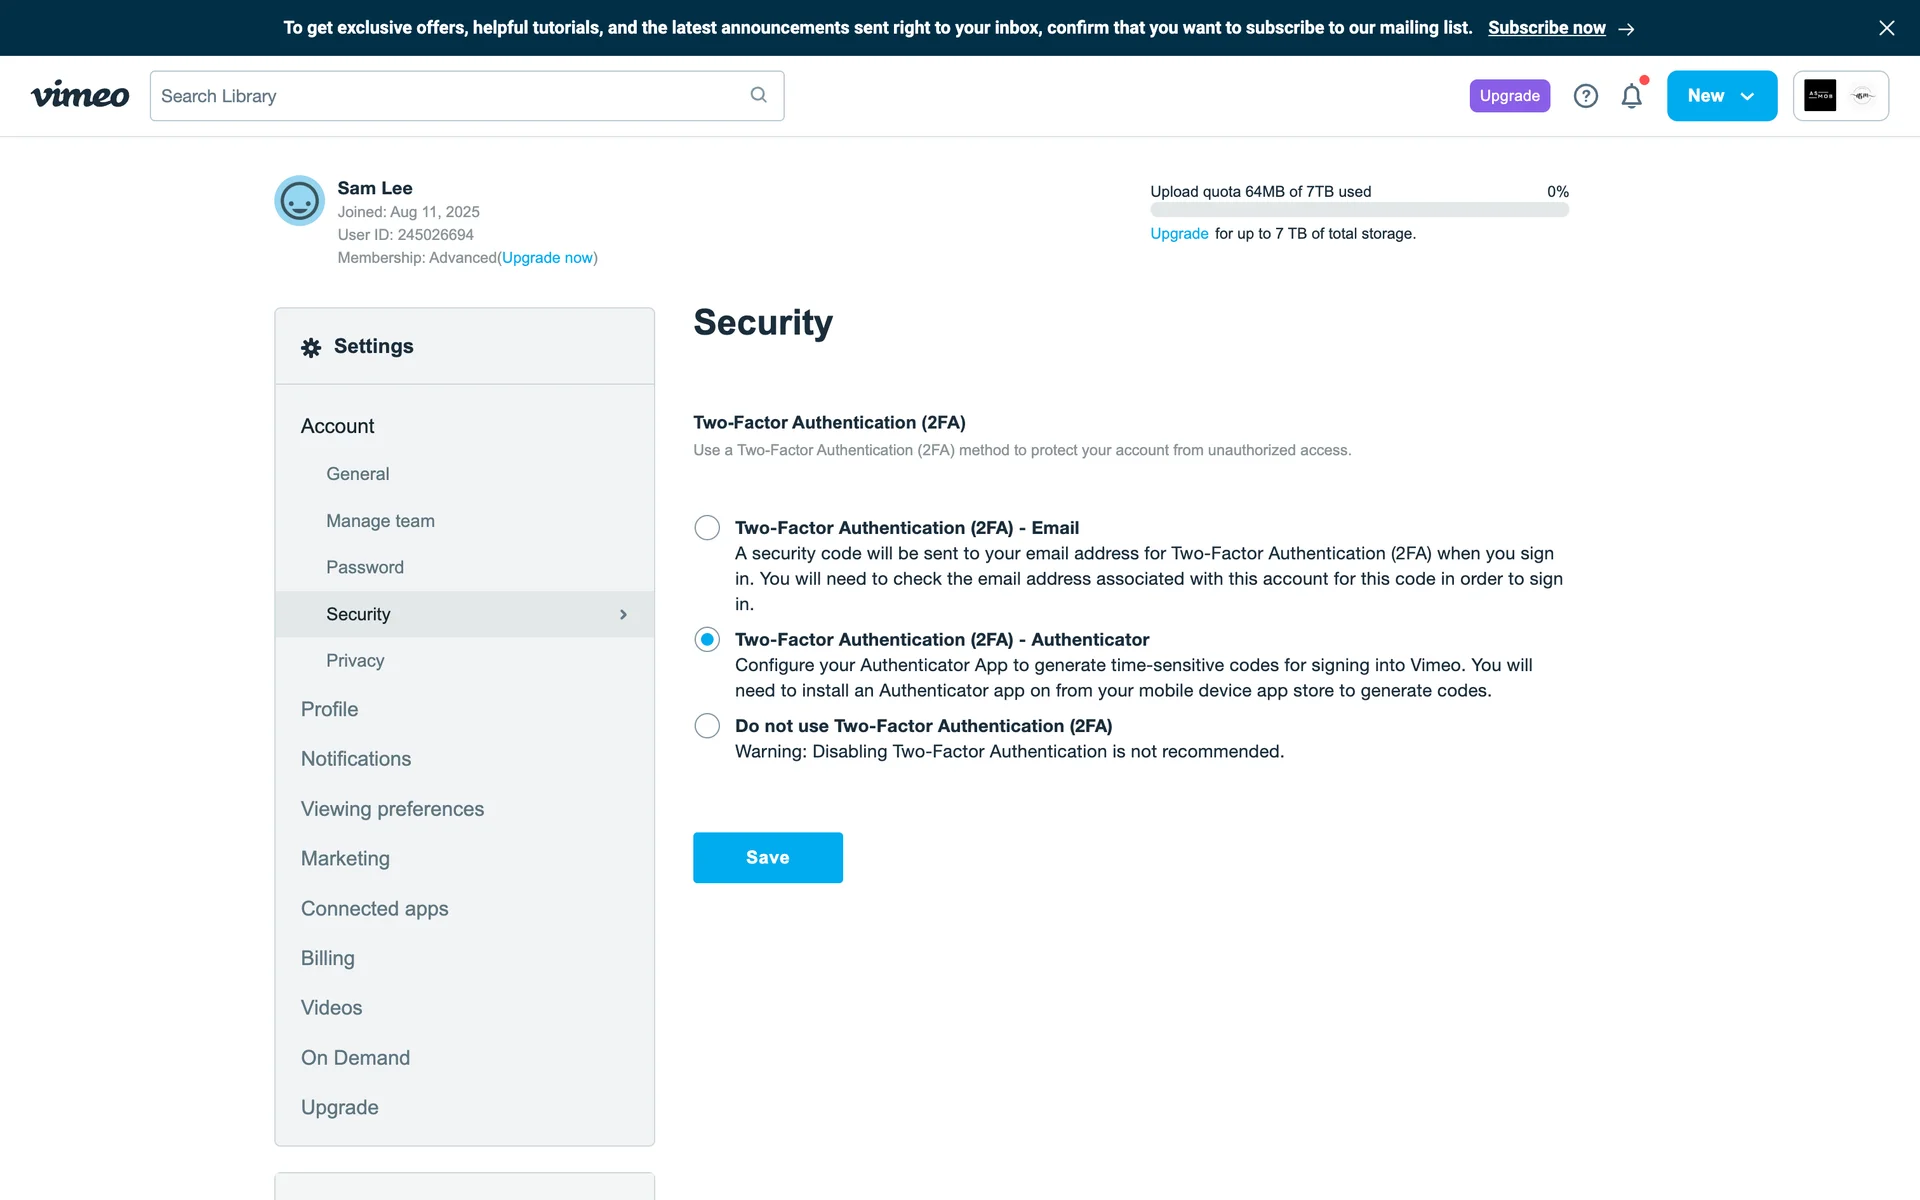The image size is (1920, 1200).
Task: Select Do not use Two-Factor Authentication
Action: (x=707, y=726)
